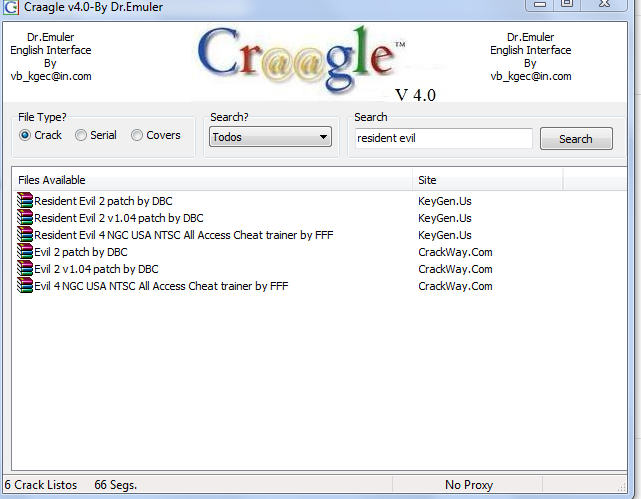The width and height of the screenshot is (641, 499).
Task: Select the Covers file type radio button
Action: [137, 135]
